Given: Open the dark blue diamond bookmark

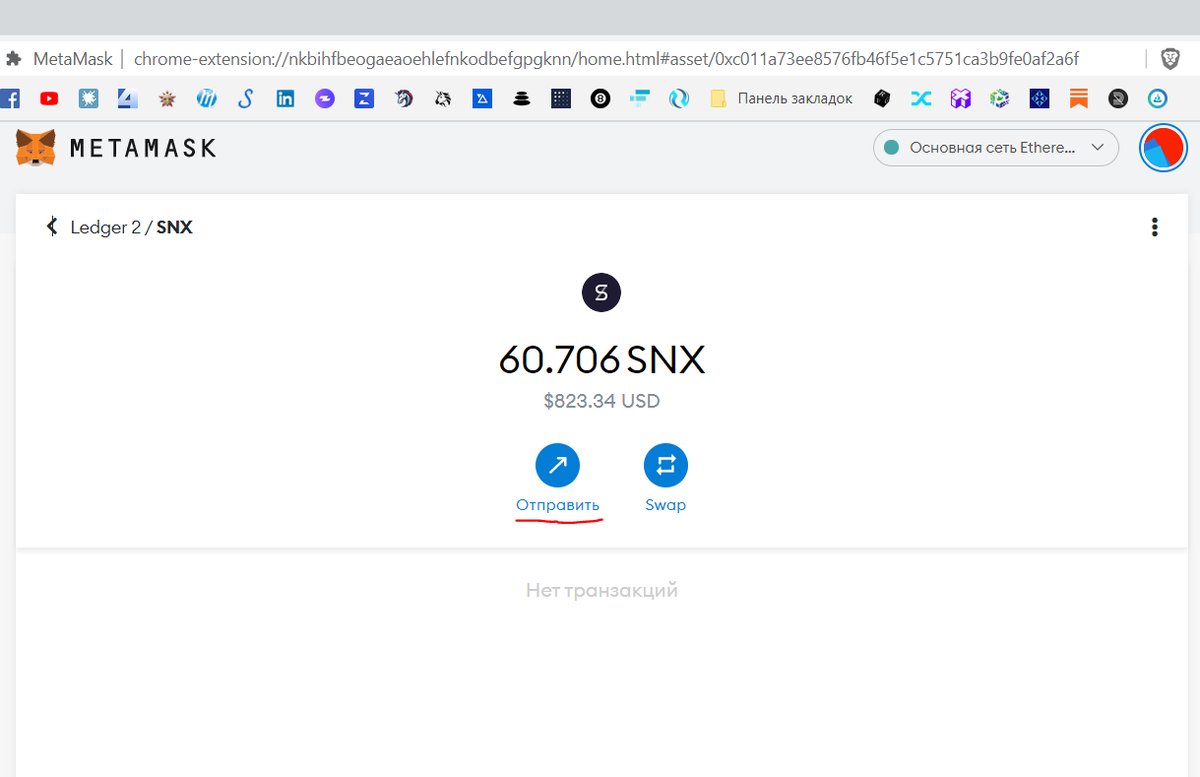Looking at the screenshot, I should [x=1039, y=99].
